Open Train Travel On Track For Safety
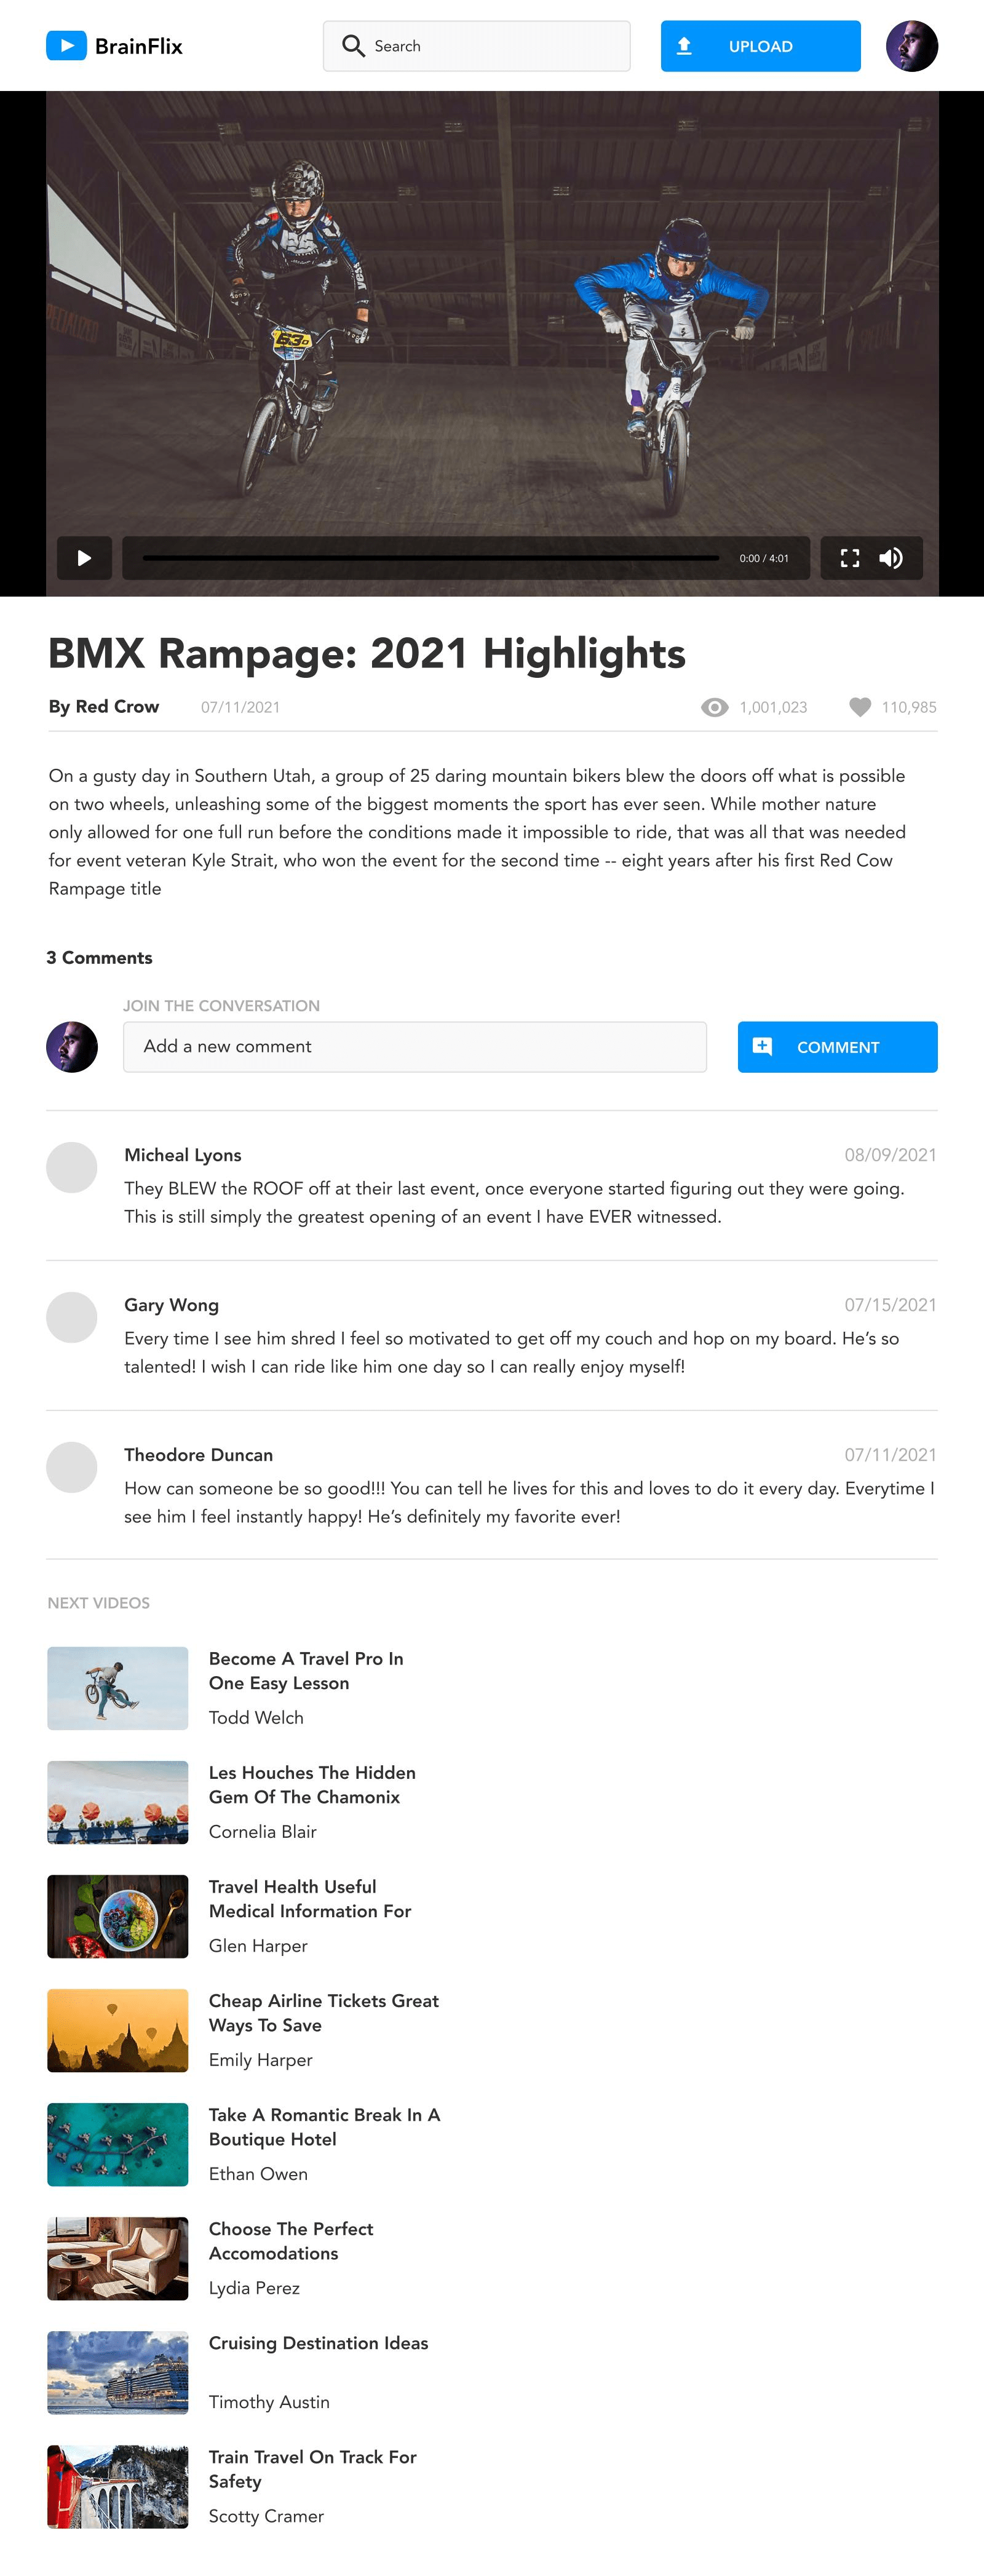 pos(313,2469)
